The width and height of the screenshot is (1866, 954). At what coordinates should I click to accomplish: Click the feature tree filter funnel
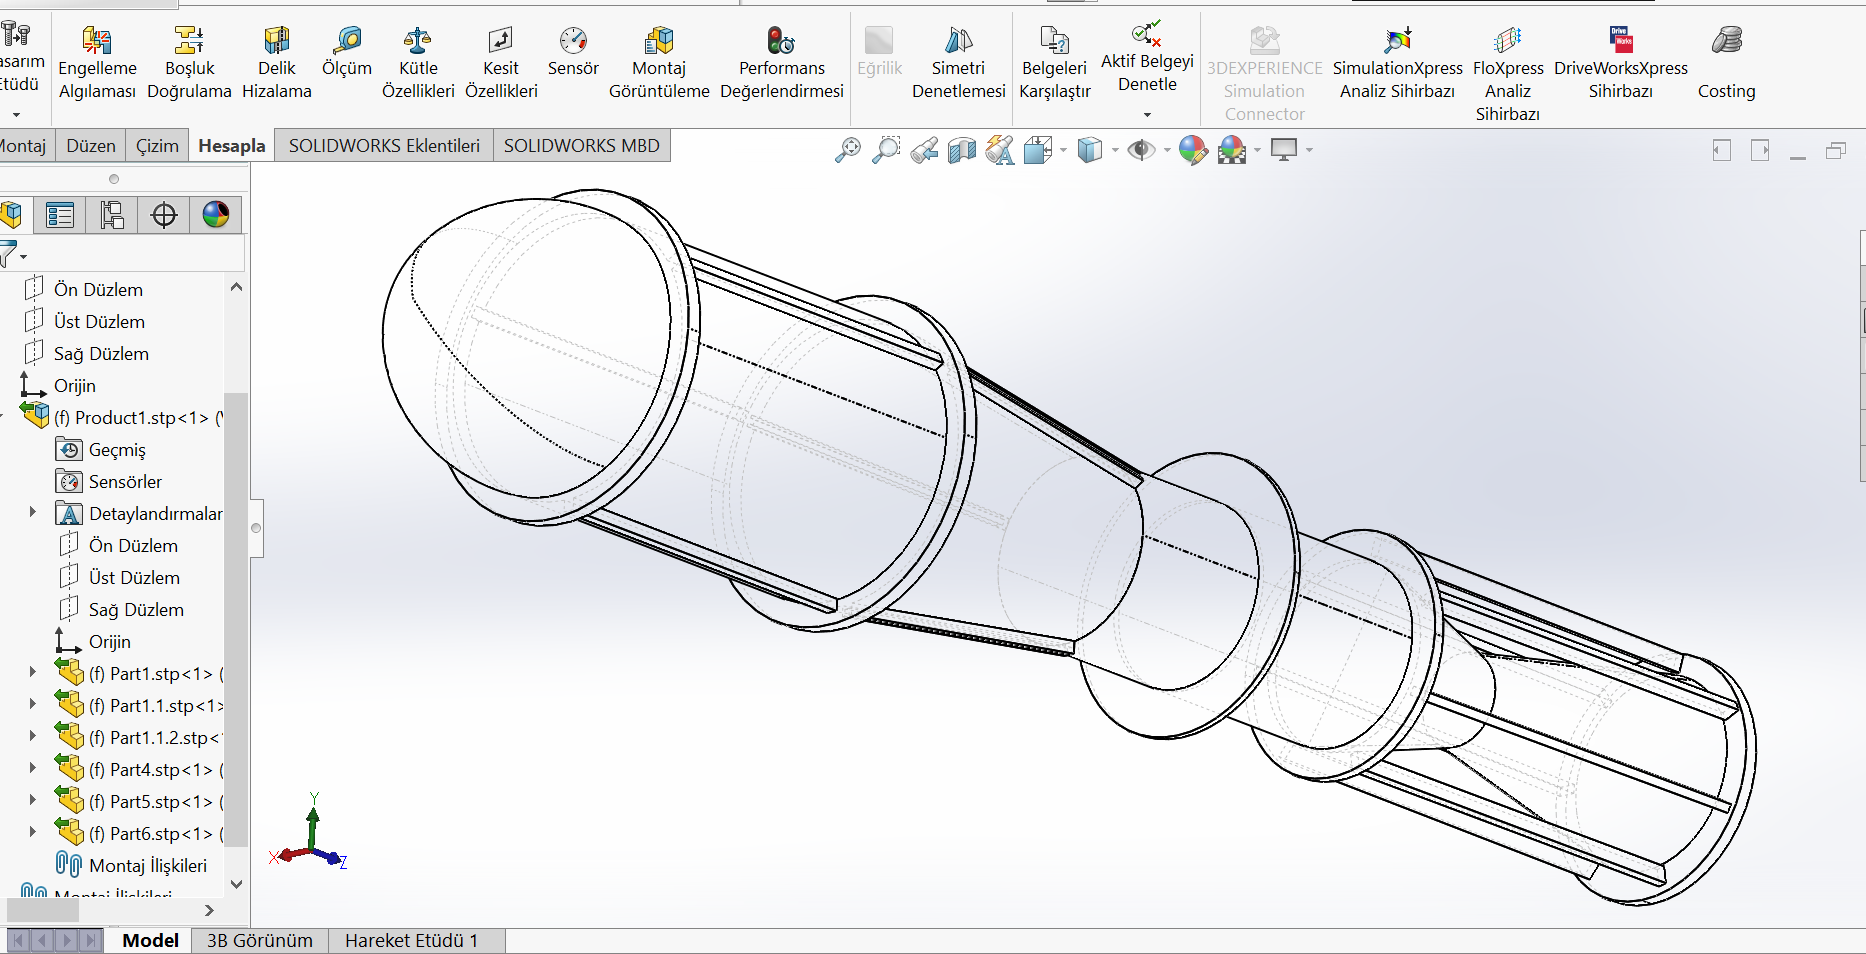click(x=10, y=254)
